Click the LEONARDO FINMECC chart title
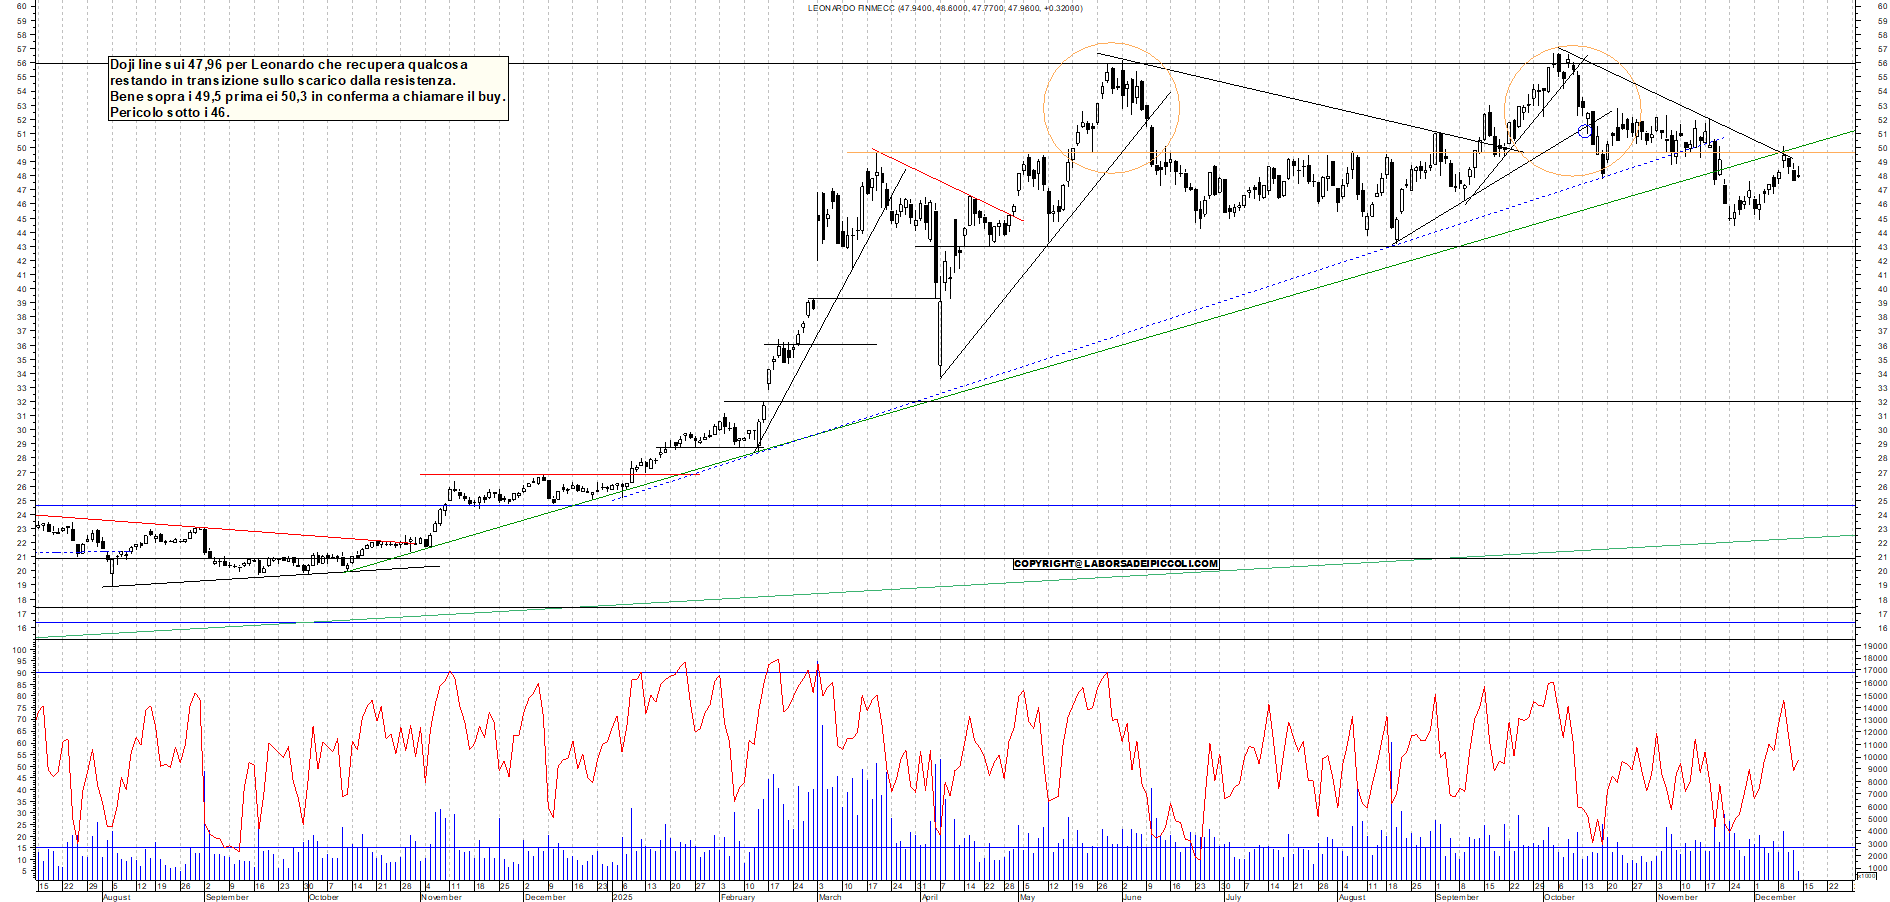The image size is (1890, 902). click(x=944, y=8)
